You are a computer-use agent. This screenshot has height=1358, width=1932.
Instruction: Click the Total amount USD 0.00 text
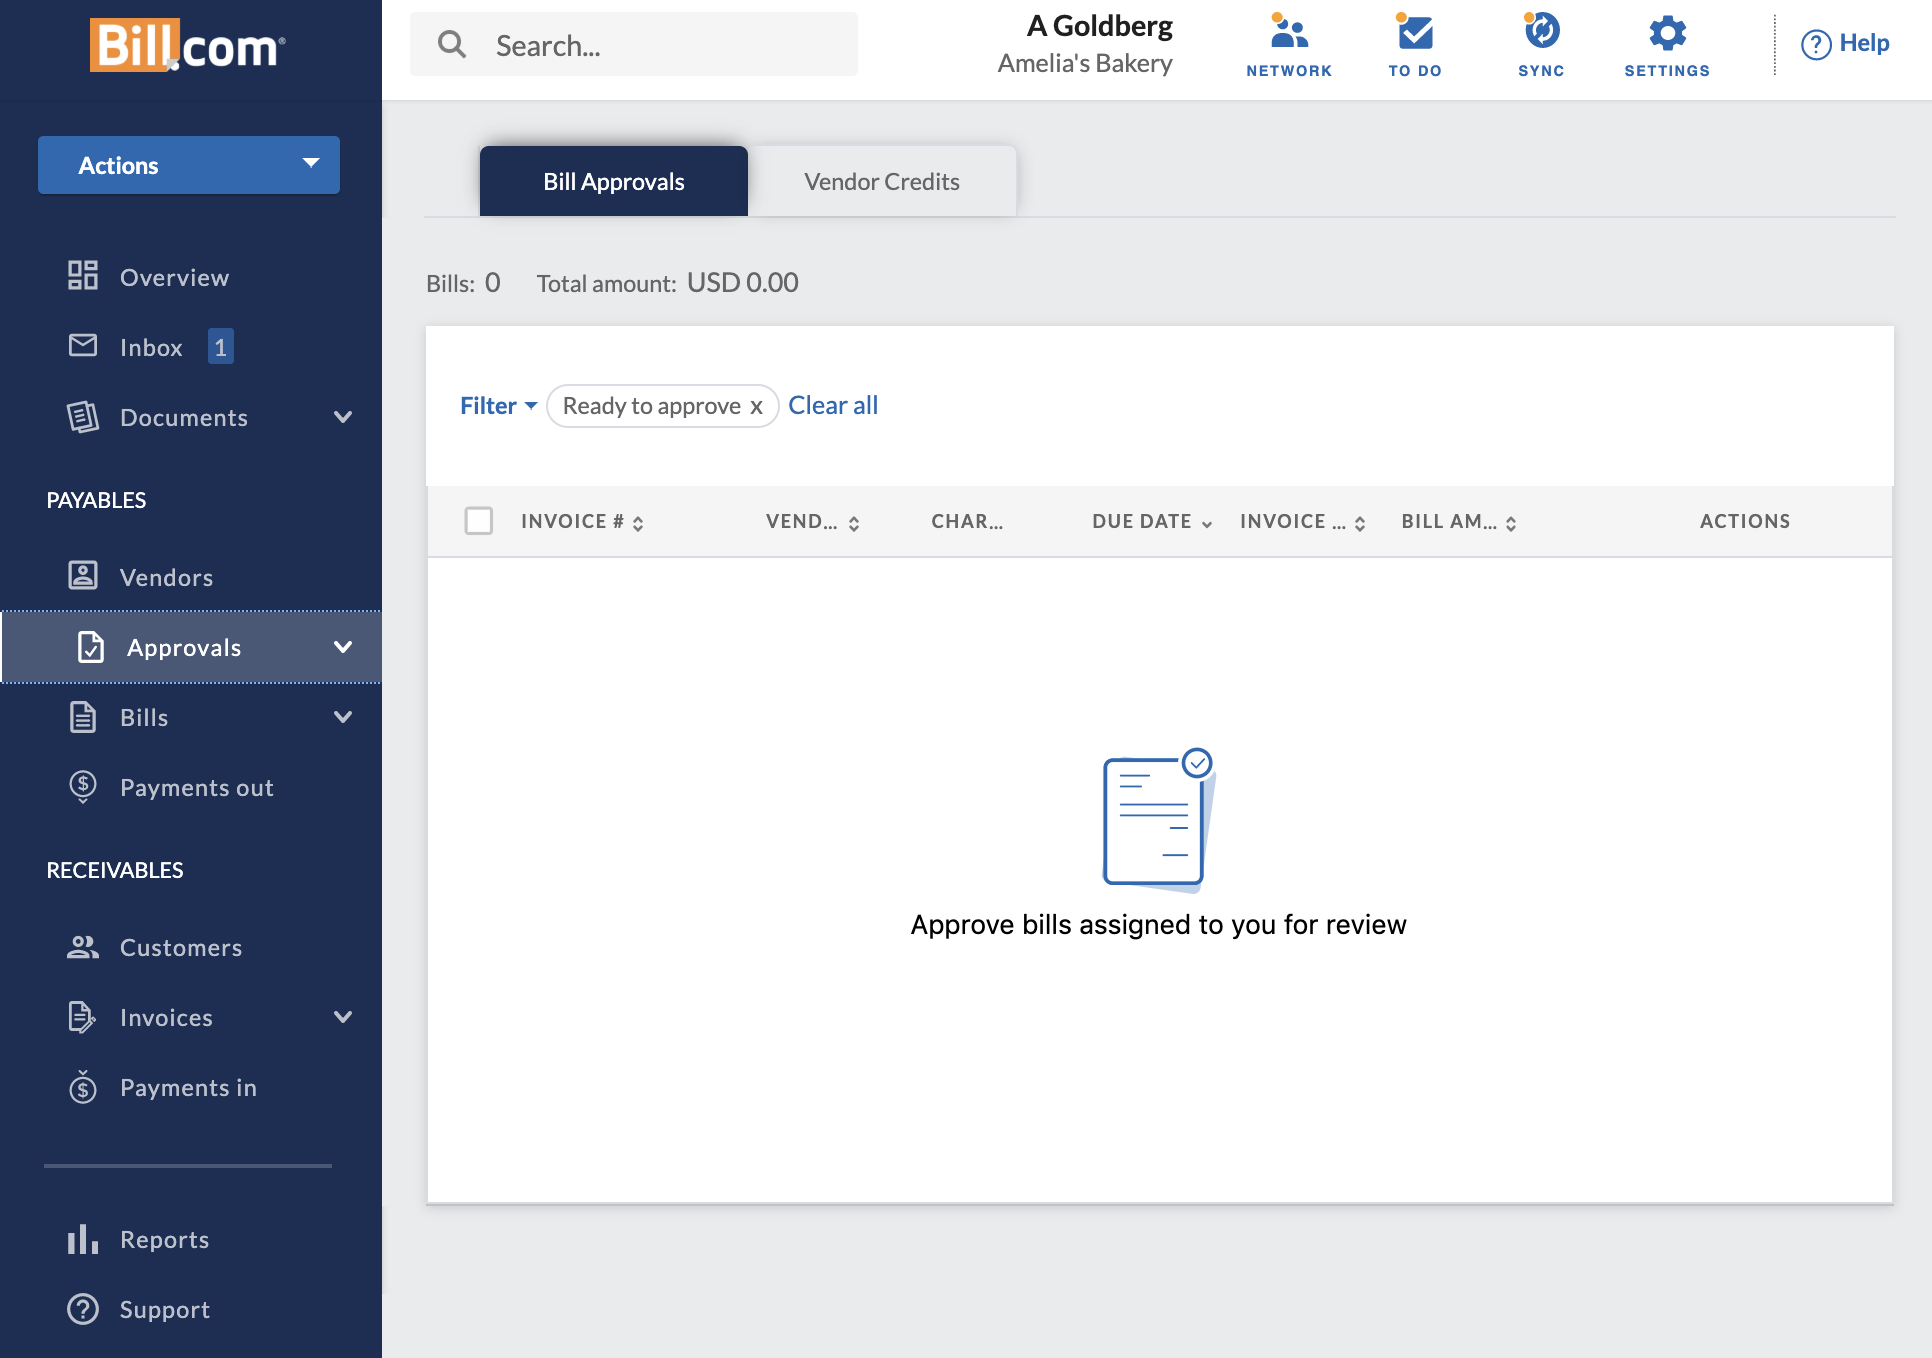pyautogui.click(x=668, y=283)
